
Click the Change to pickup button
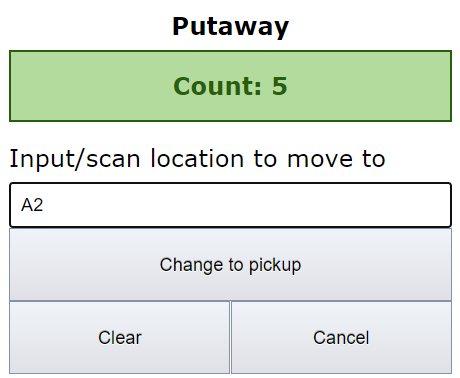coord(230,265)
